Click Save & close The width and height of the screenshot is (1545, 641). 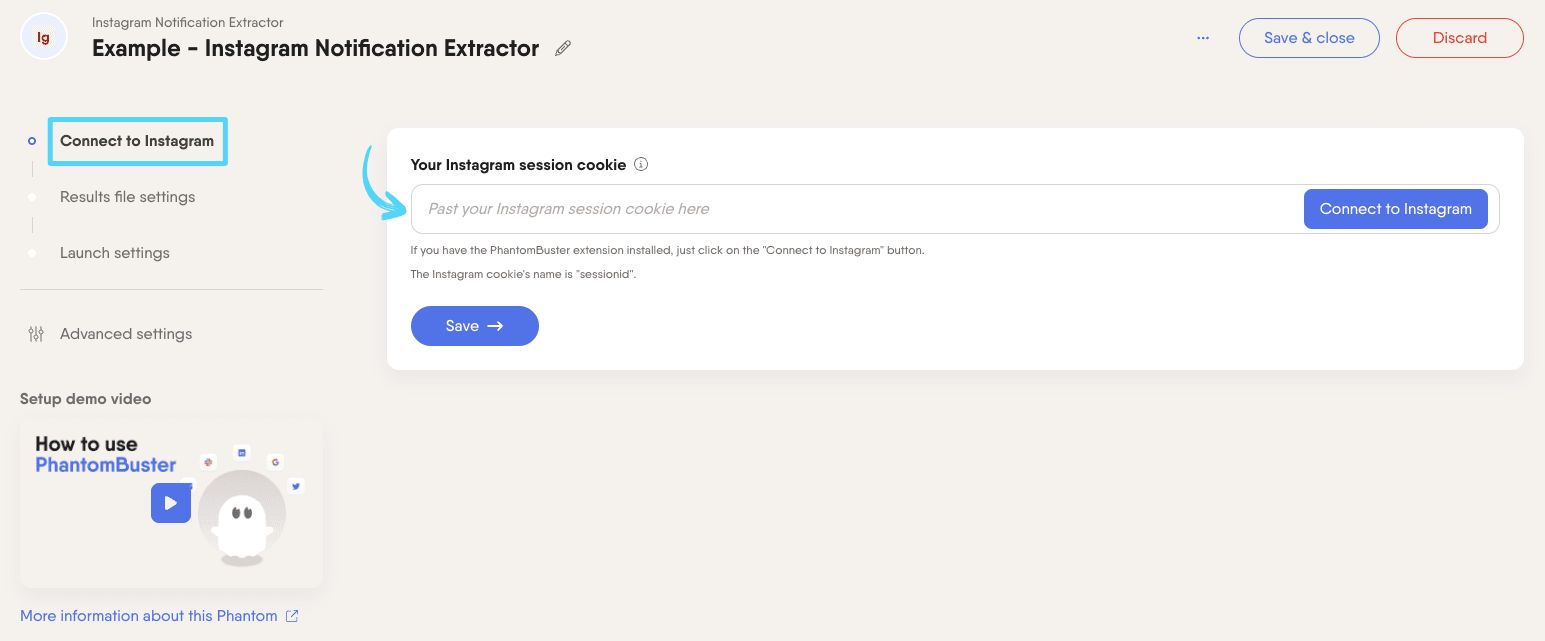click(x=1309, y=38)
